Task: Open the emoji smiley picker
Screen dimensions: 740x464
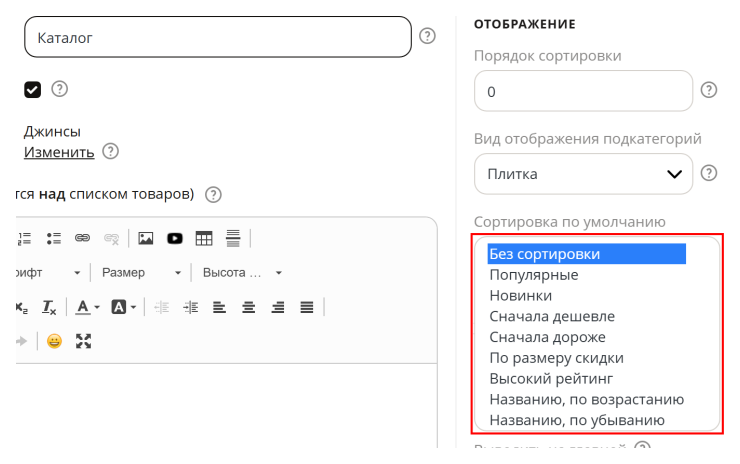Action: coord(54,341)
